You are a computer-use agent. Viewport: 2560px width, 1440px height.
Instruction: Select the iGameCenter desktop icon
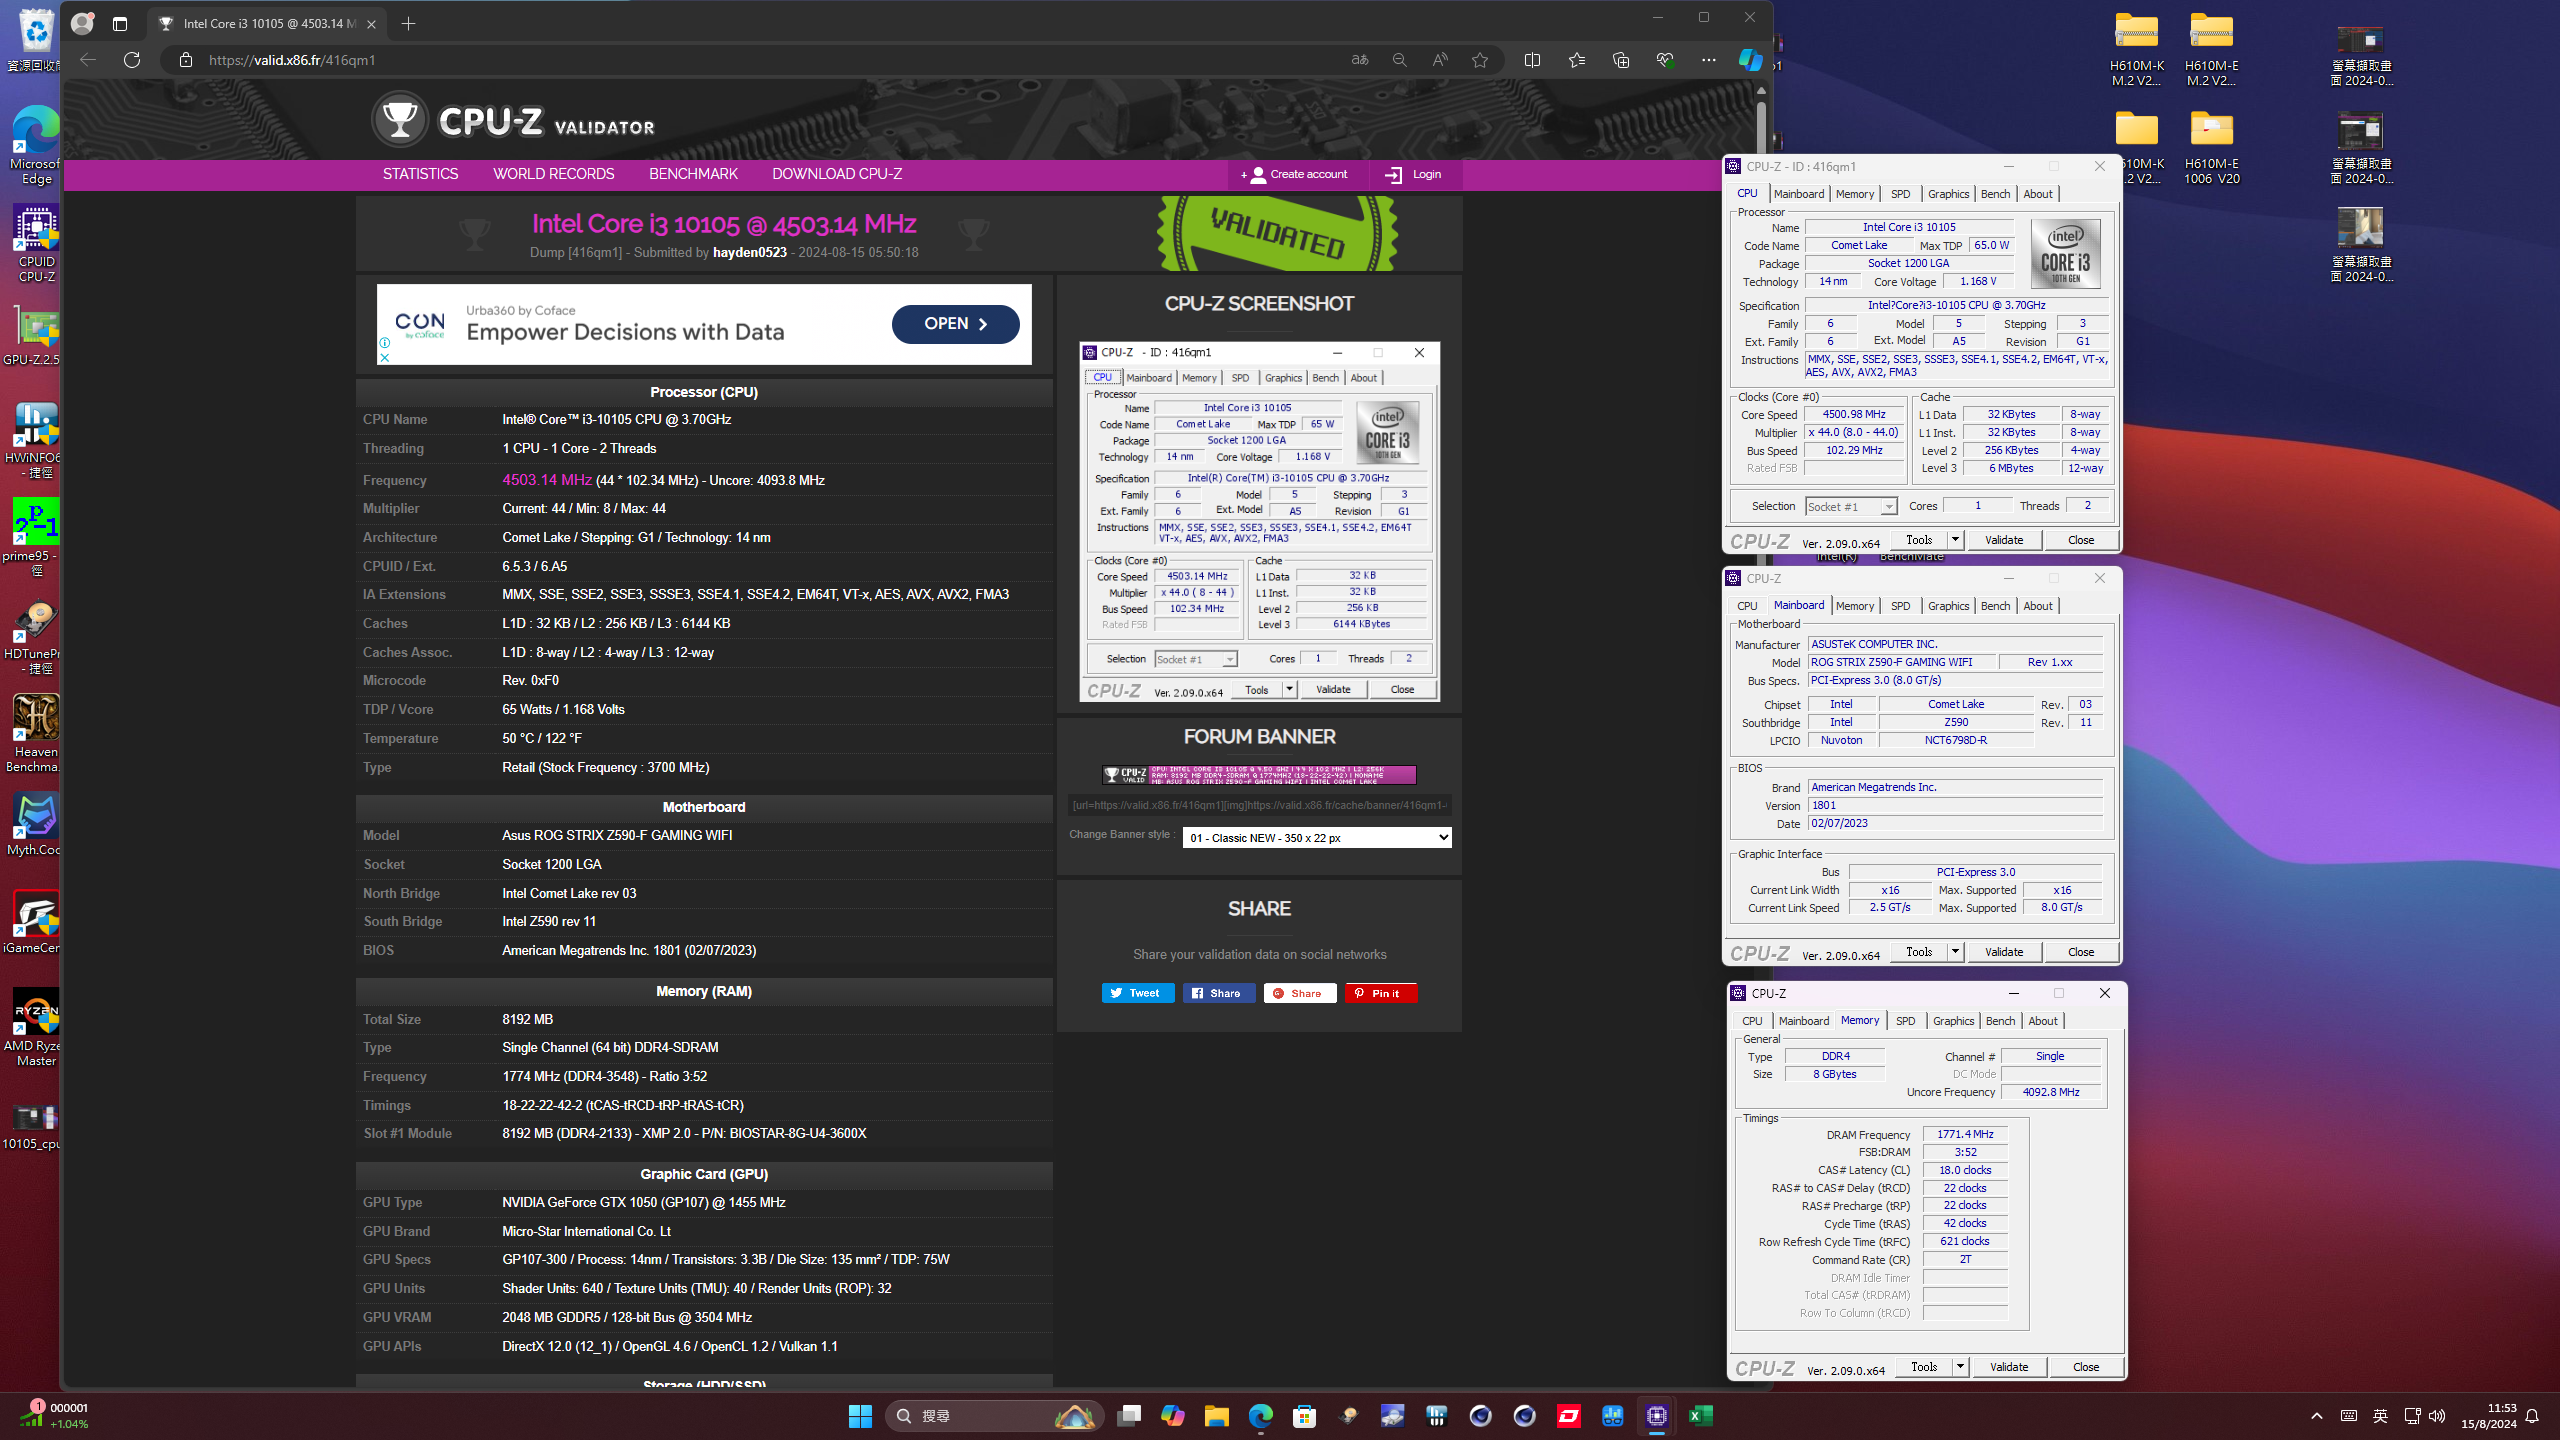[x=37, y=922]
